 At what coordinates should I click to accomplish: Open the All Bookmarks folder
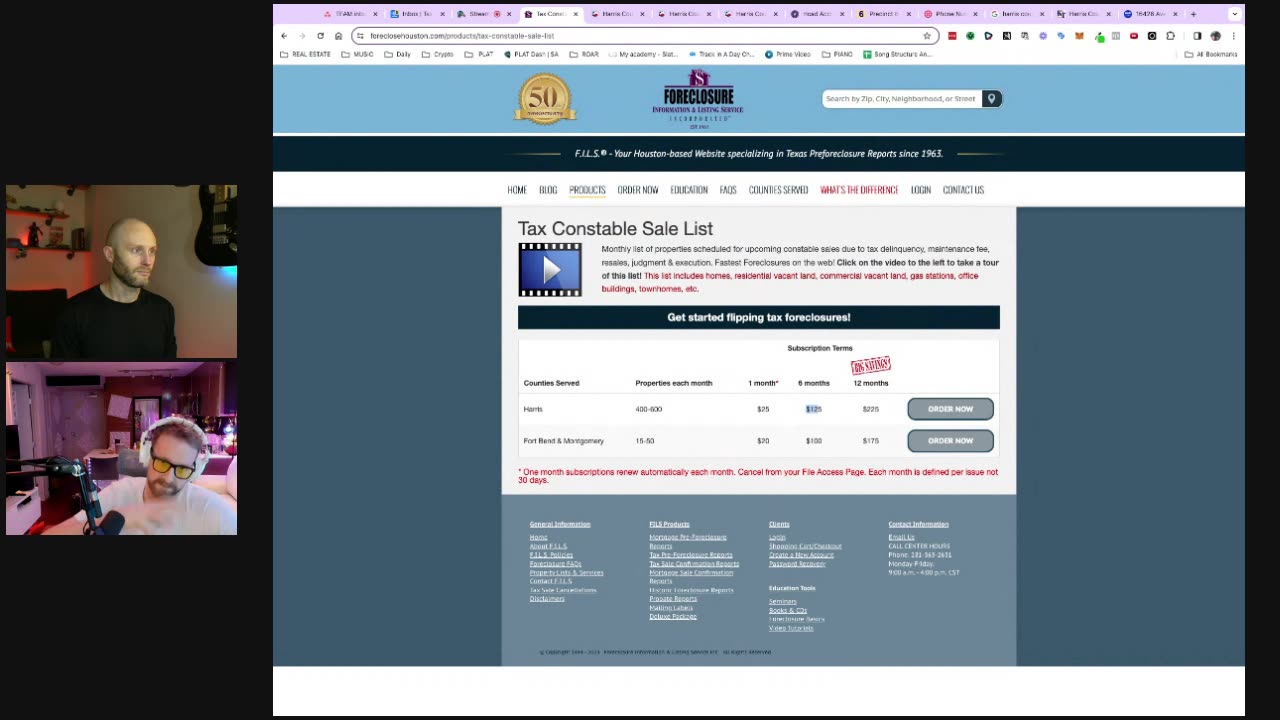tap(1211, 54)
